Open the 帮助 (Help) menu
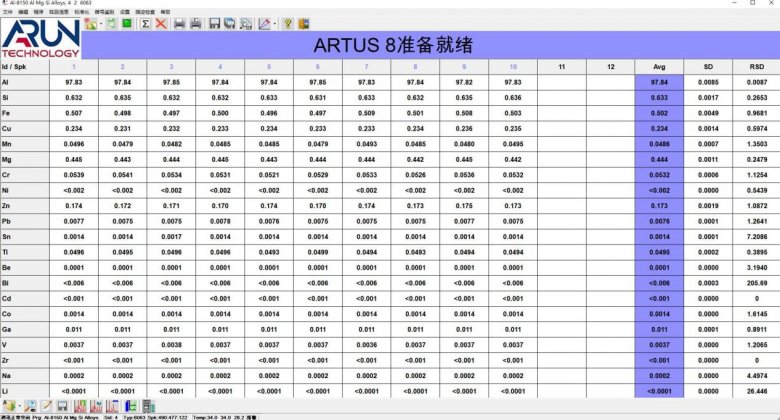The height and width of the screenshot is (420, 780). click(164, 12)
